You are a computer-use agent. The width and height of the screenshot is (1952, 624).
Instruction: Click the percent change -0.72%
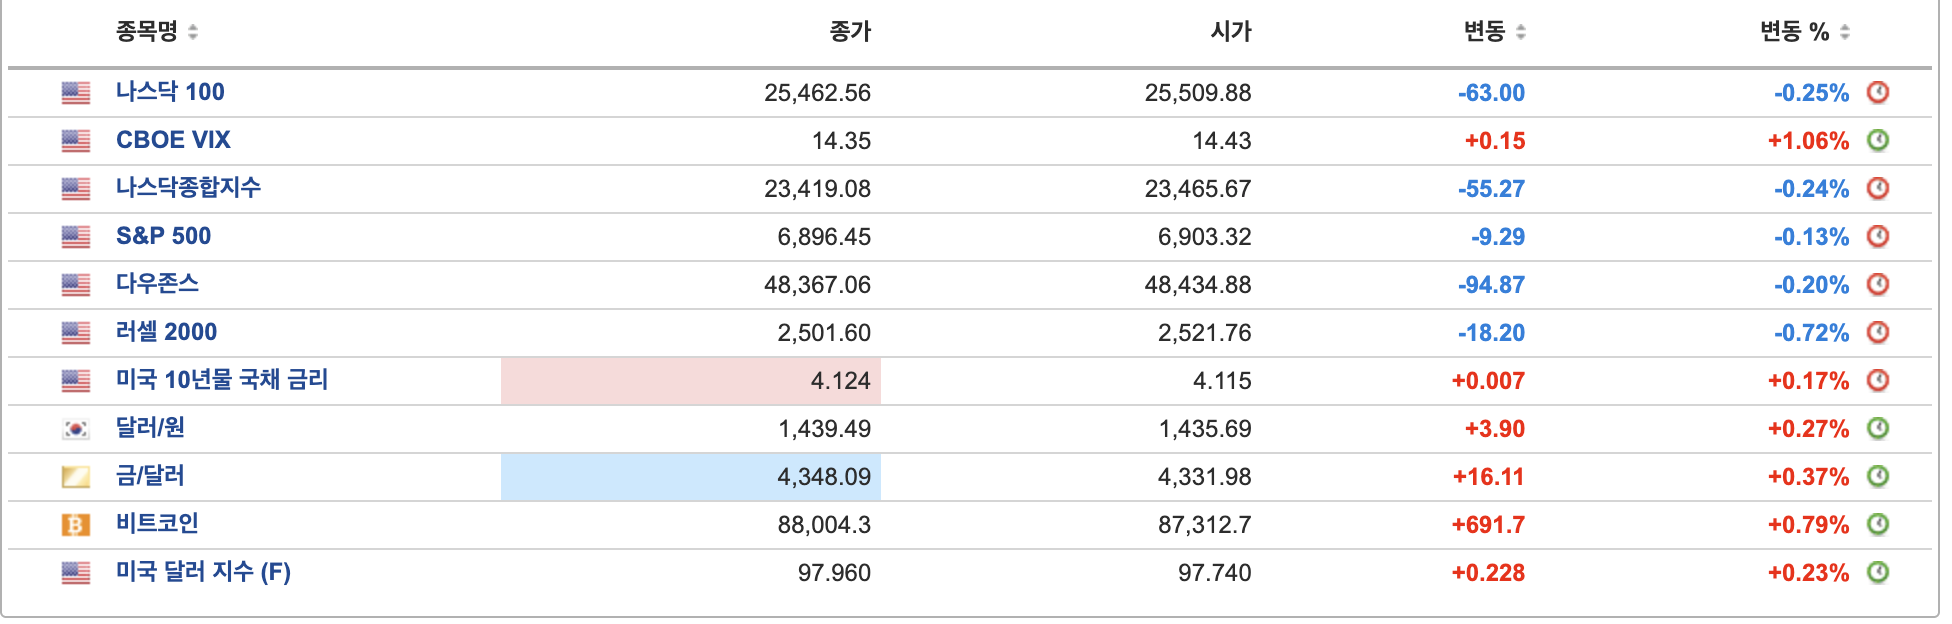[x=1811, y=333]
